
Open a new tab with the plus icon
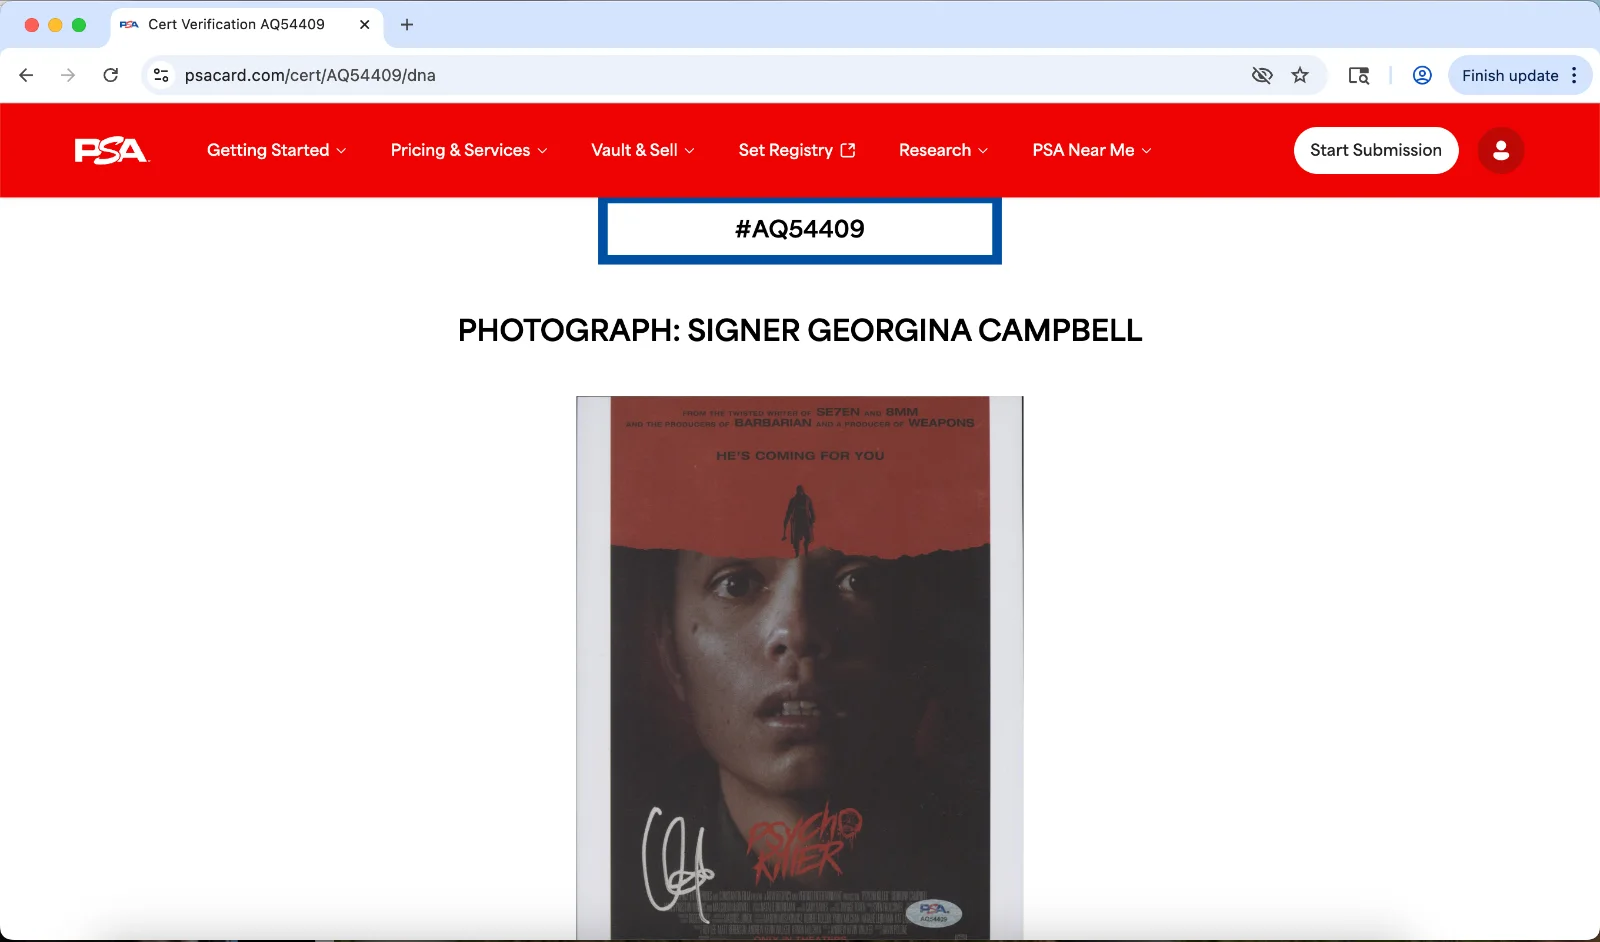407,25
